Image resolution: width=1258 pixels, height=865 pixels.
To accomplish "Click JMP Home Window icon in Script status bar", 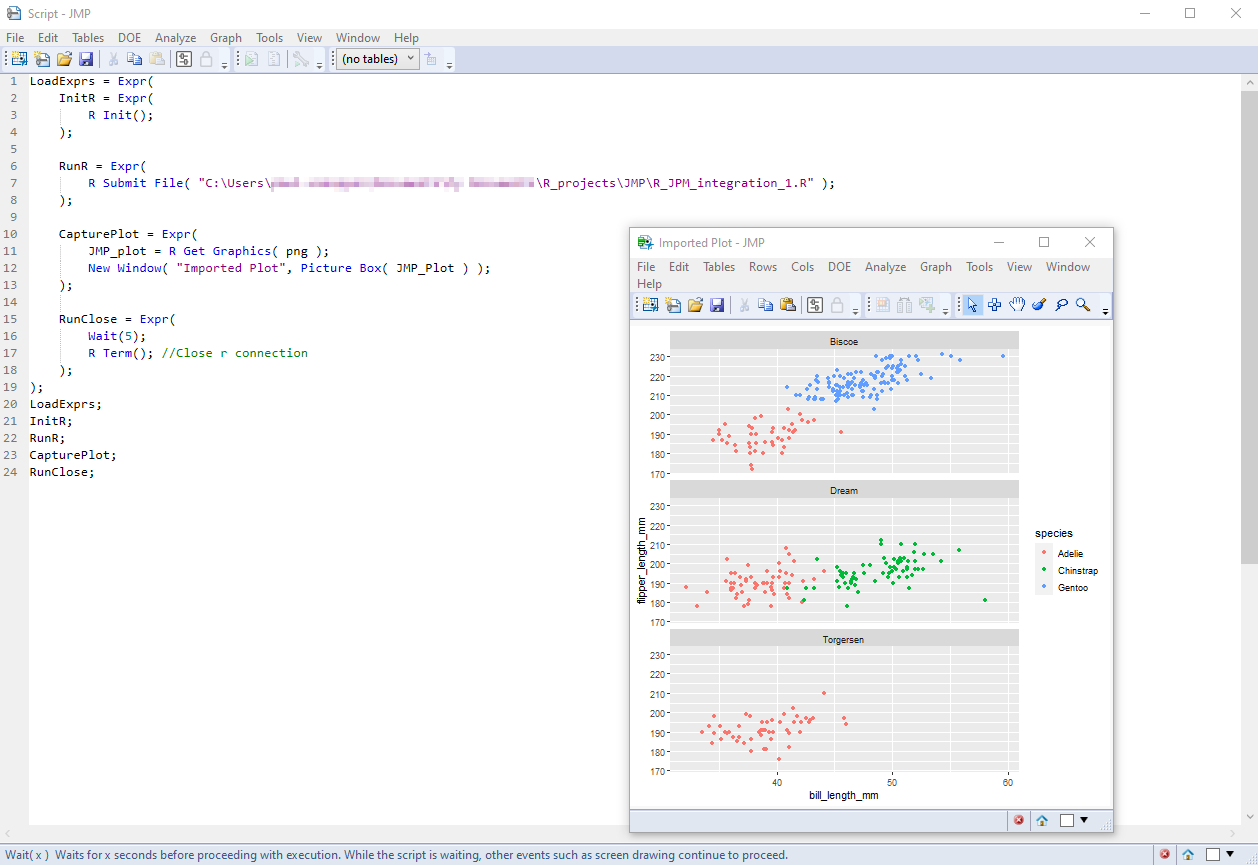I will click(1188, 855).
